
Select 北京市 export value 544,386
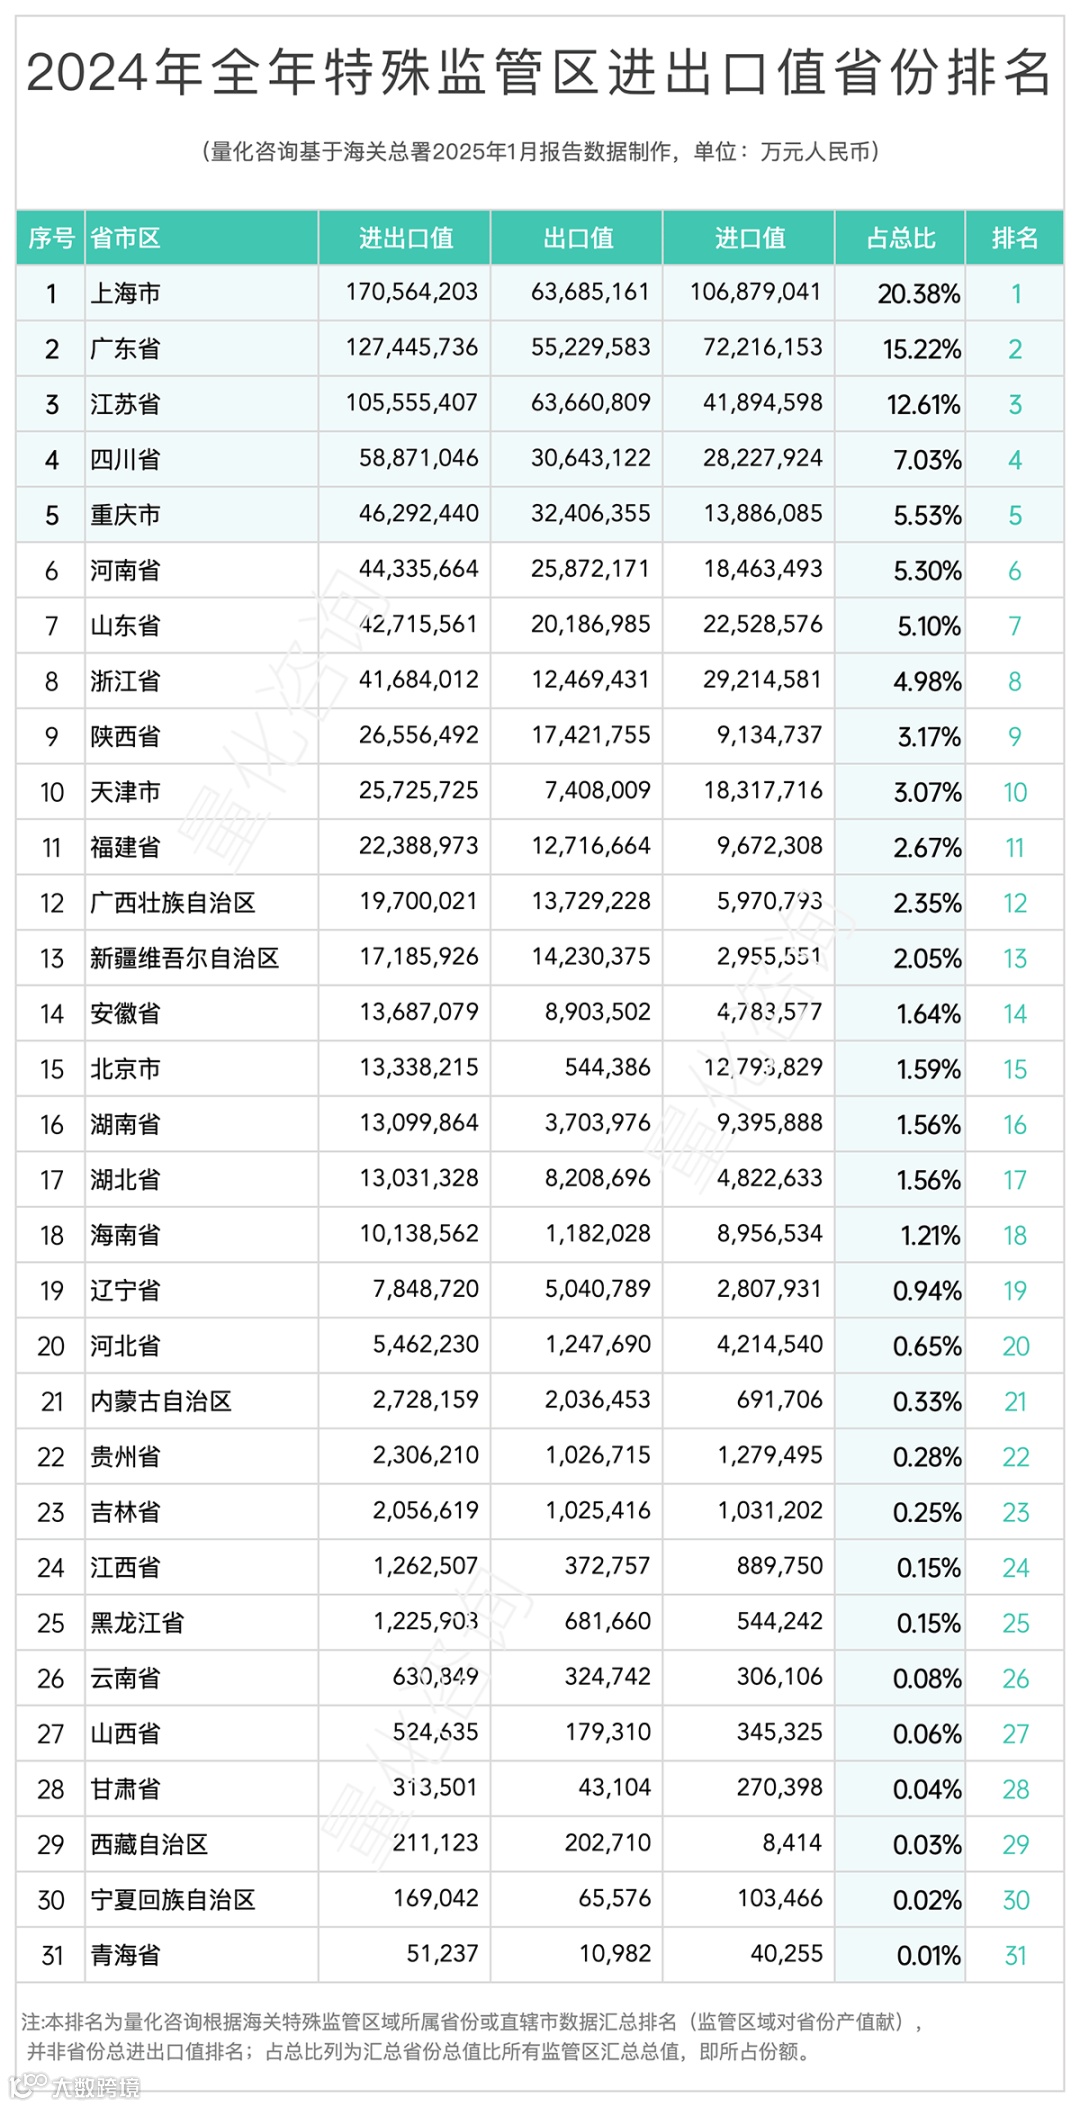pos(607,1067)
